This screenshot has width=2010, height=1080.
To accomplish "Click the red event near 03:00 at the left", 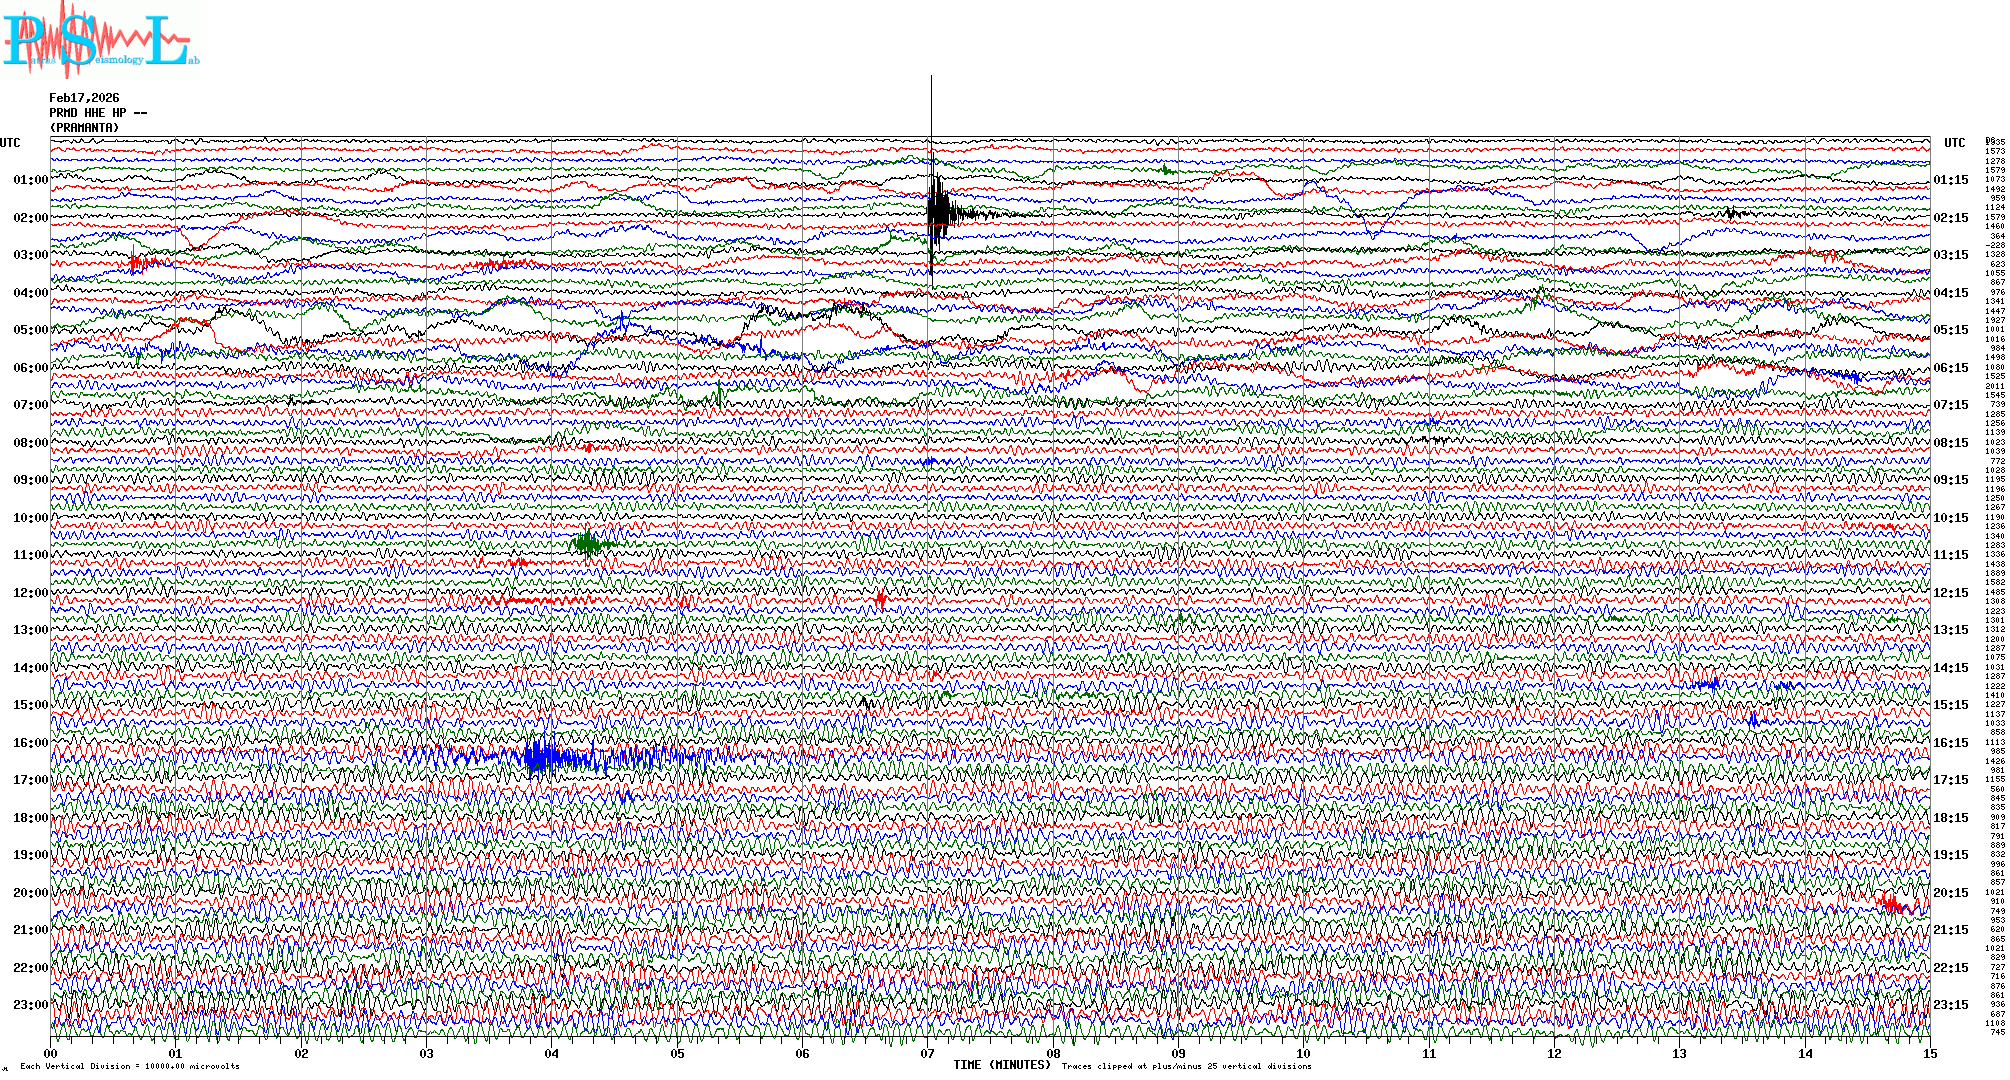I will point(138,263).
